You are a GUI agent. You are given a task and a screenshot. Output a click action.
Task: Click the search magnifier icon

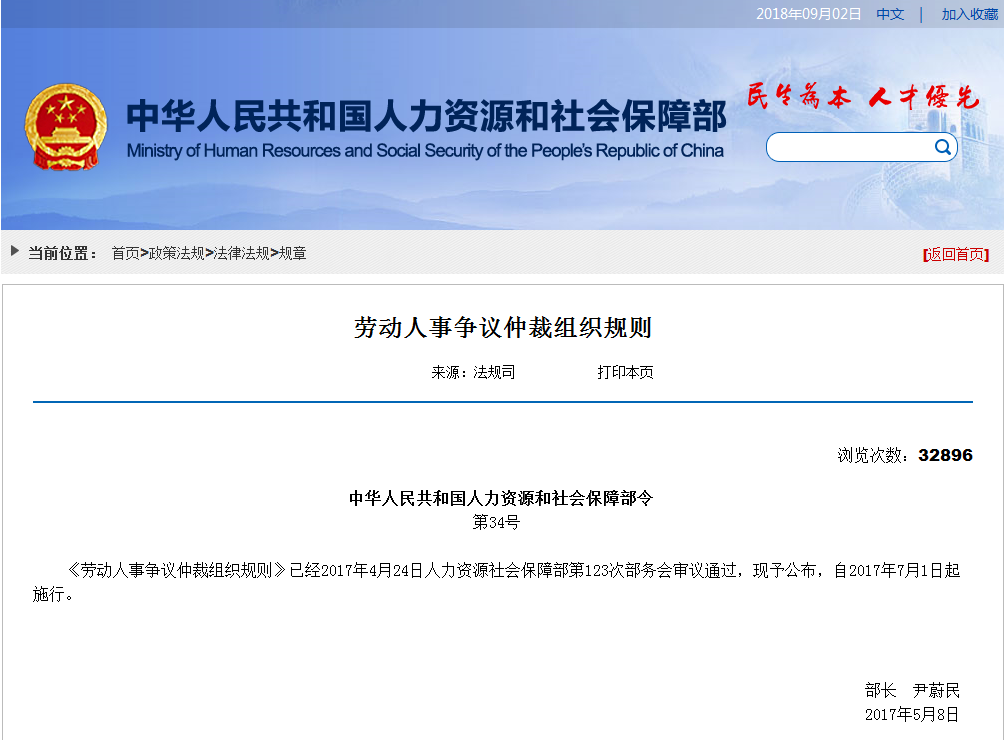tap(942, 147)
